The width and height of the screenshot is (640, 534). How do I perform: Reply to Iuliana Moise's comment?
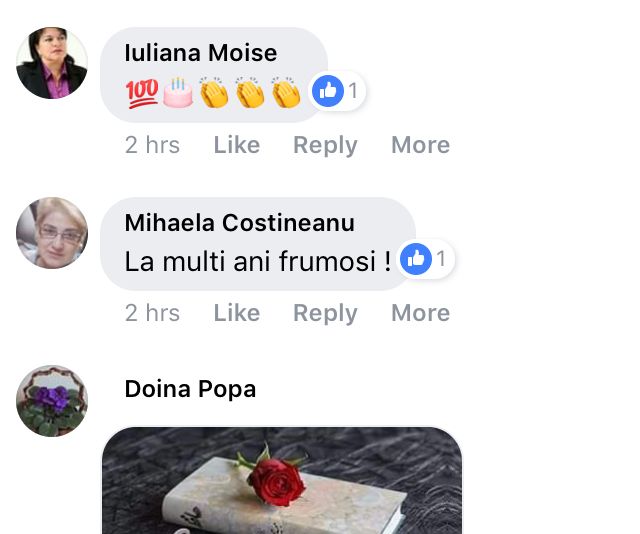pyautogui.click(x=325, y=146)
